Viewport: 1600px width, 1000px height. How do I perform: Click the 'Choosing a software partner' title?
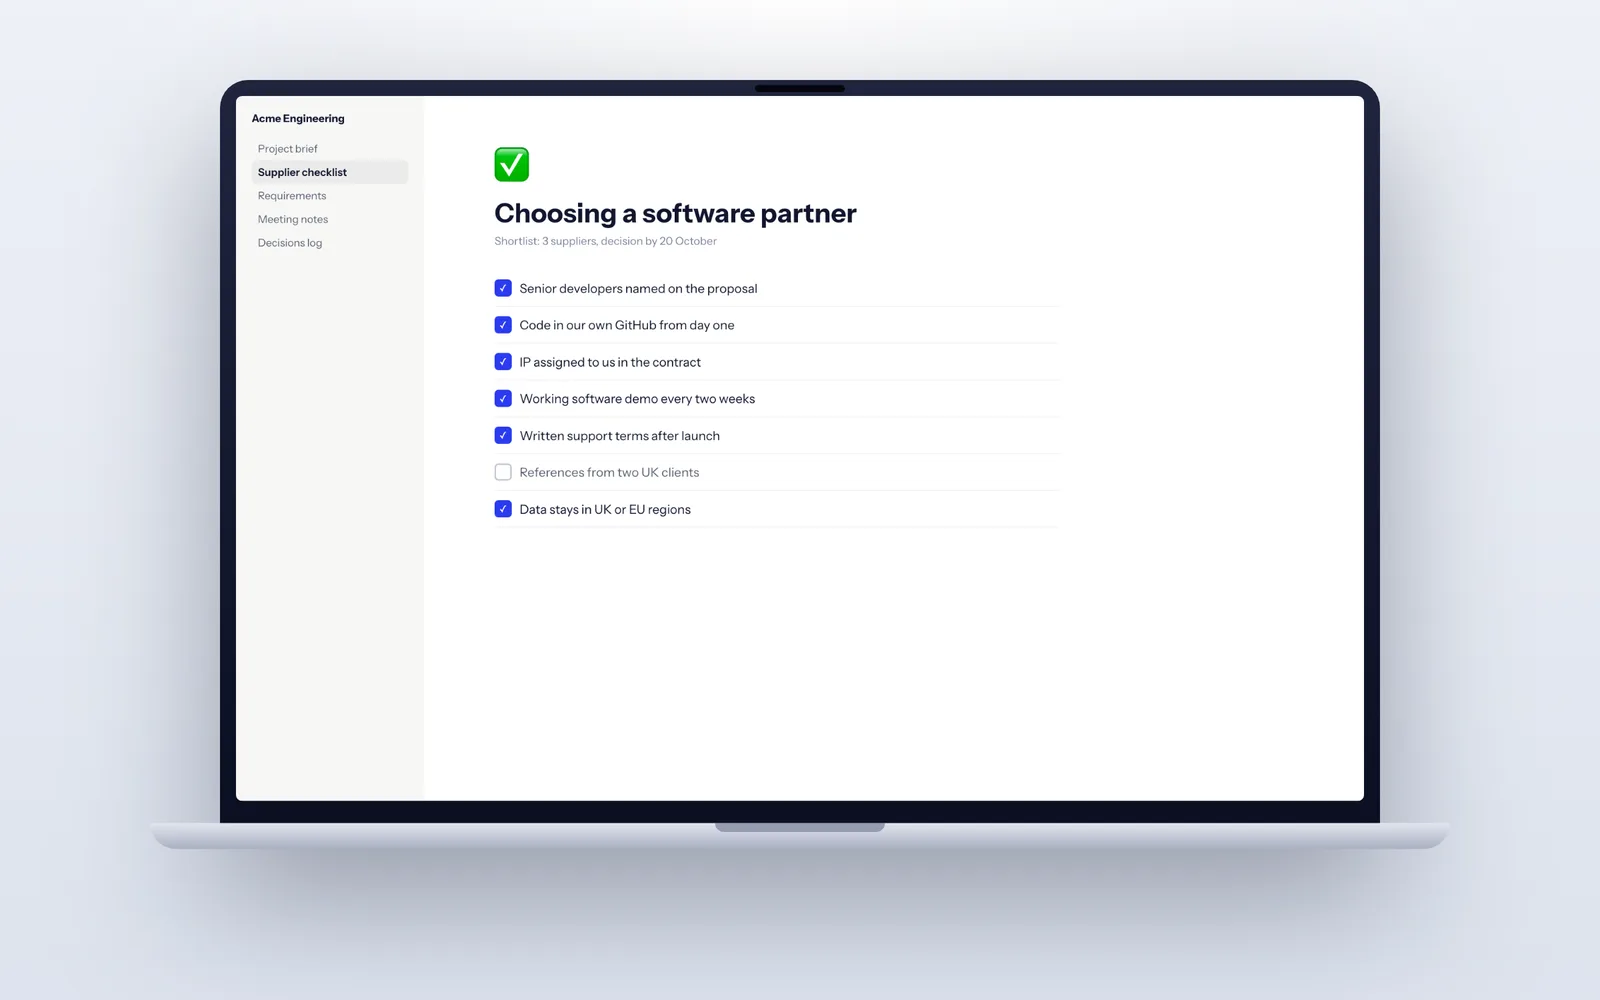(x=675, y=213)
